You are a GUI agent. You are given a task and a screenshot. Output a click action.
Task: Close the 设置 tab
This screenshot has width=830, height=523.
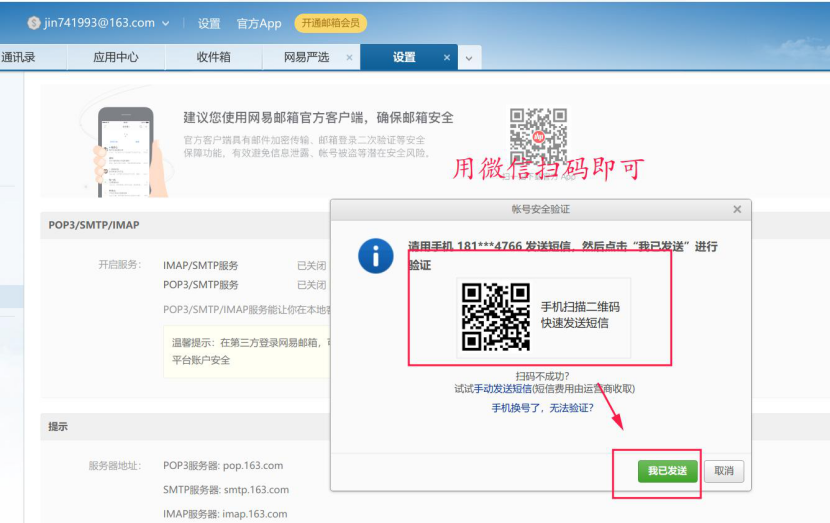pos(447,57)
